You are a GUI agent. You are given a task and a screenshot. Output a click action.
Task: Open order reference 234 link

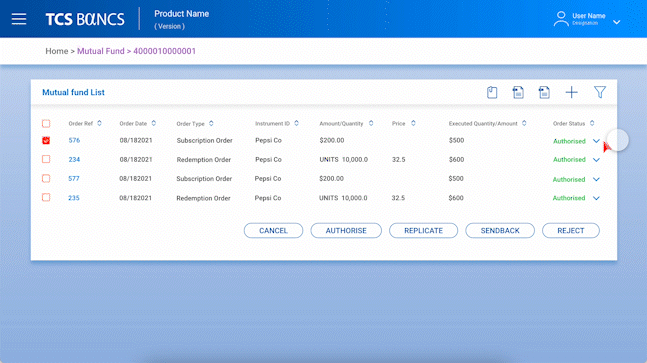pyautogui.click(x=74, y=160)
